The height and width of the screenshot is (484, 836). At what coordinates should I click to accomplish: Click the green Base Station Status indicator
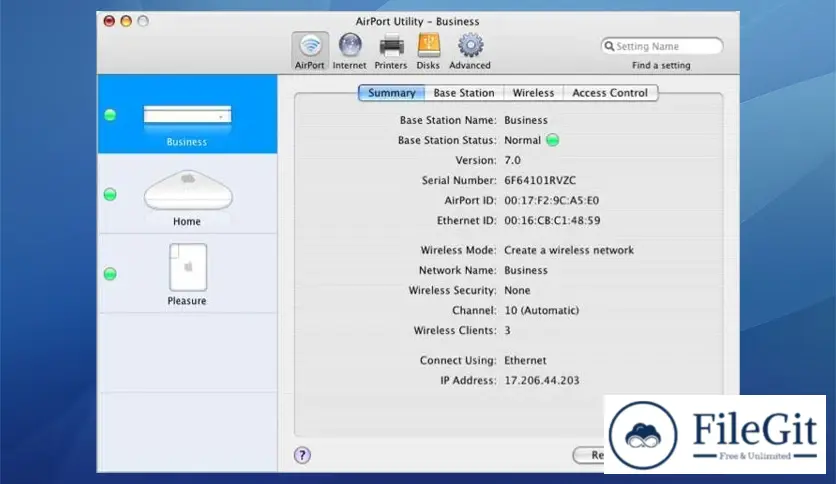pos(553,140)
